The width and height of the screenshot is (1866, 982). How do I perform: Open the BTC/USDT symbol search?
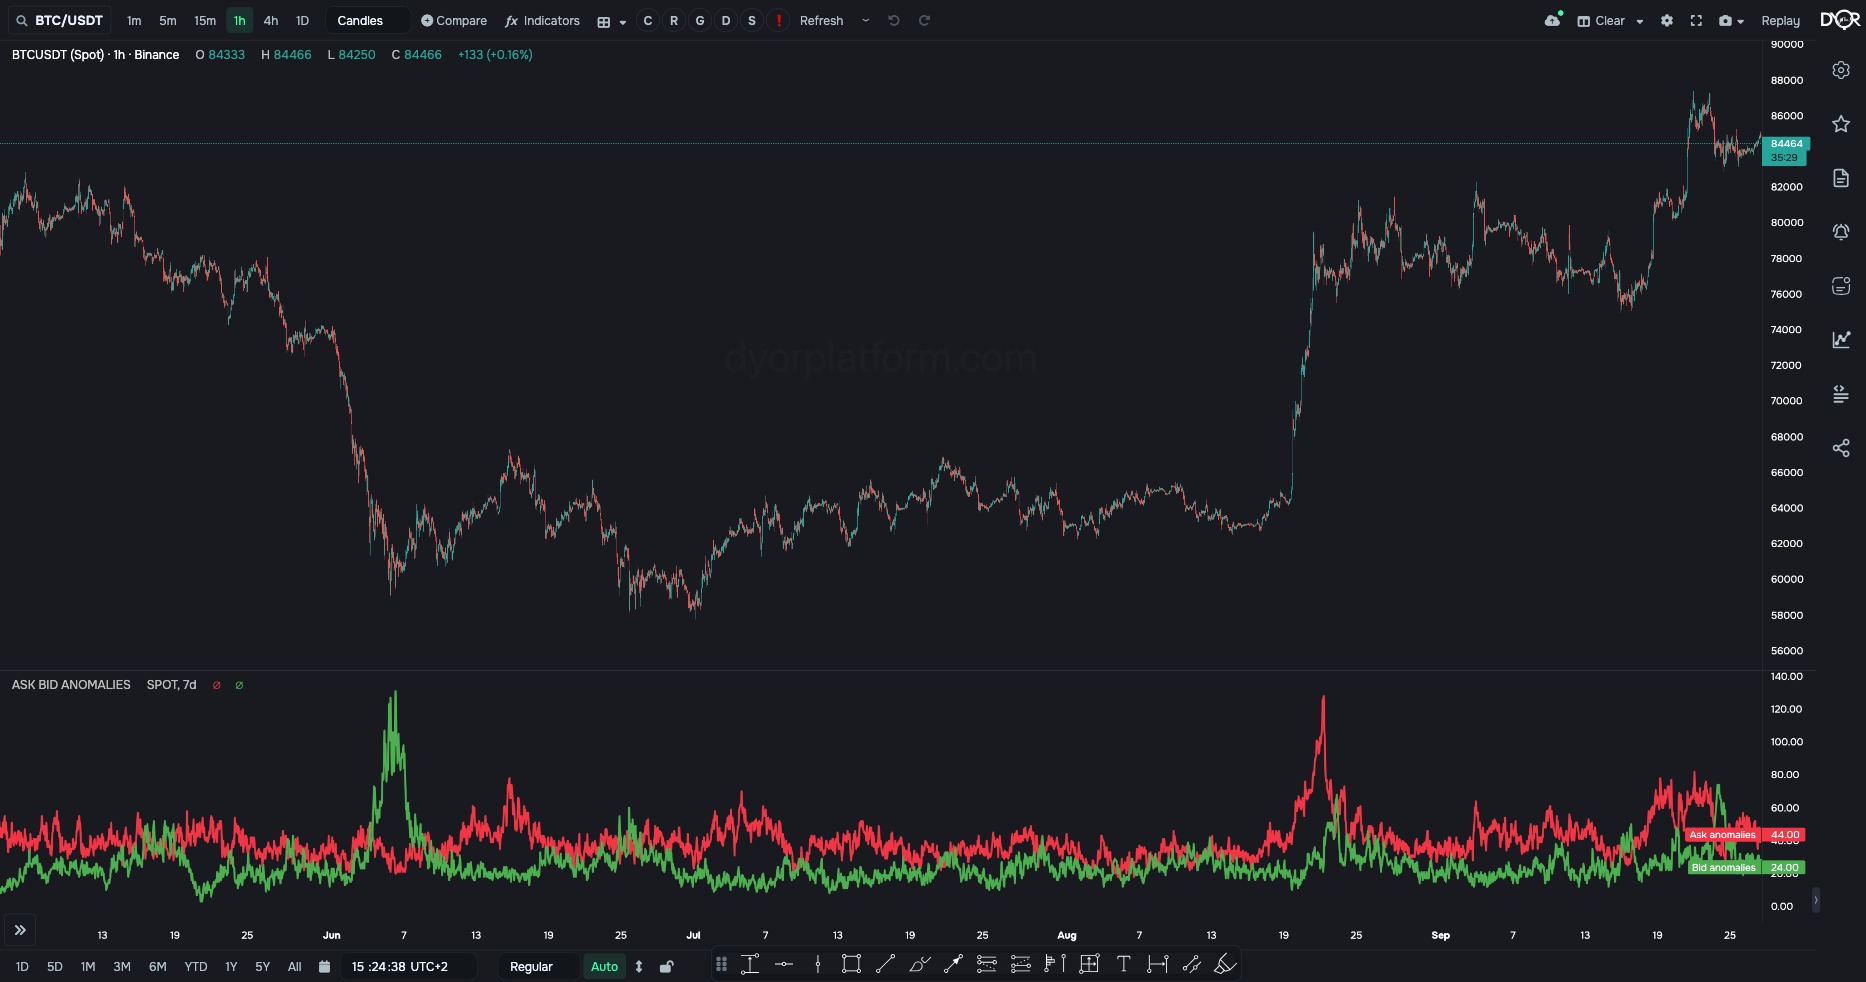[x=60, y=20]
